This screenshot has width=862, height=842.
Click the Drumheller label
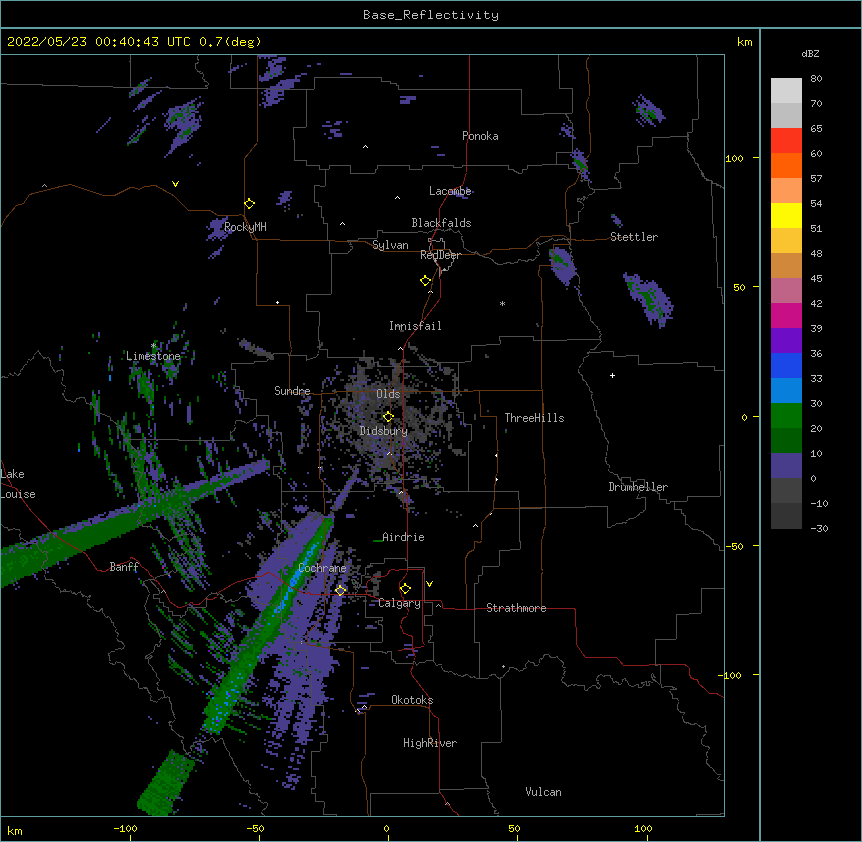click(638, 487)
